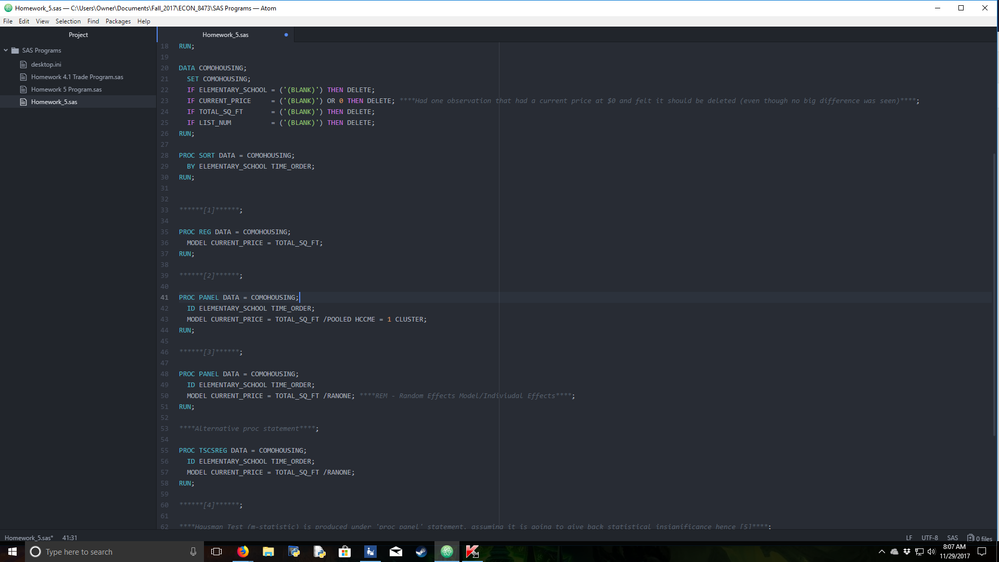Open Homework 4.1 Trade Program.sas file
This screenshot has width=999, height=562.
pos(76,77)
